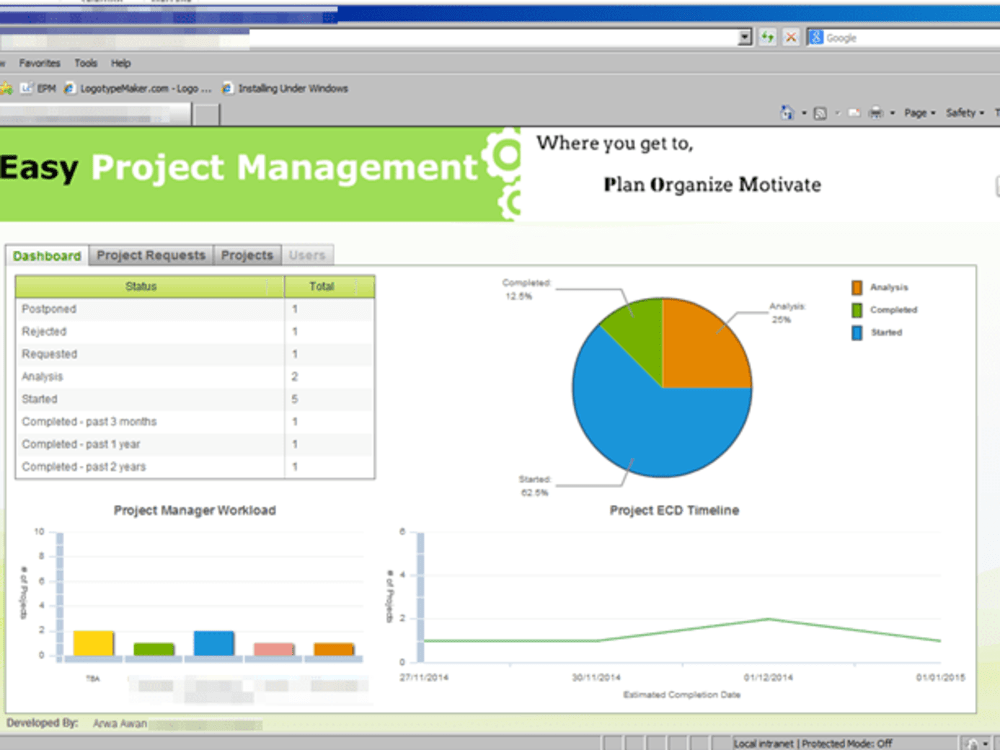Sort by the Status column header
Viewport: 1000px width, 750px height.
(x=149, y=287)
